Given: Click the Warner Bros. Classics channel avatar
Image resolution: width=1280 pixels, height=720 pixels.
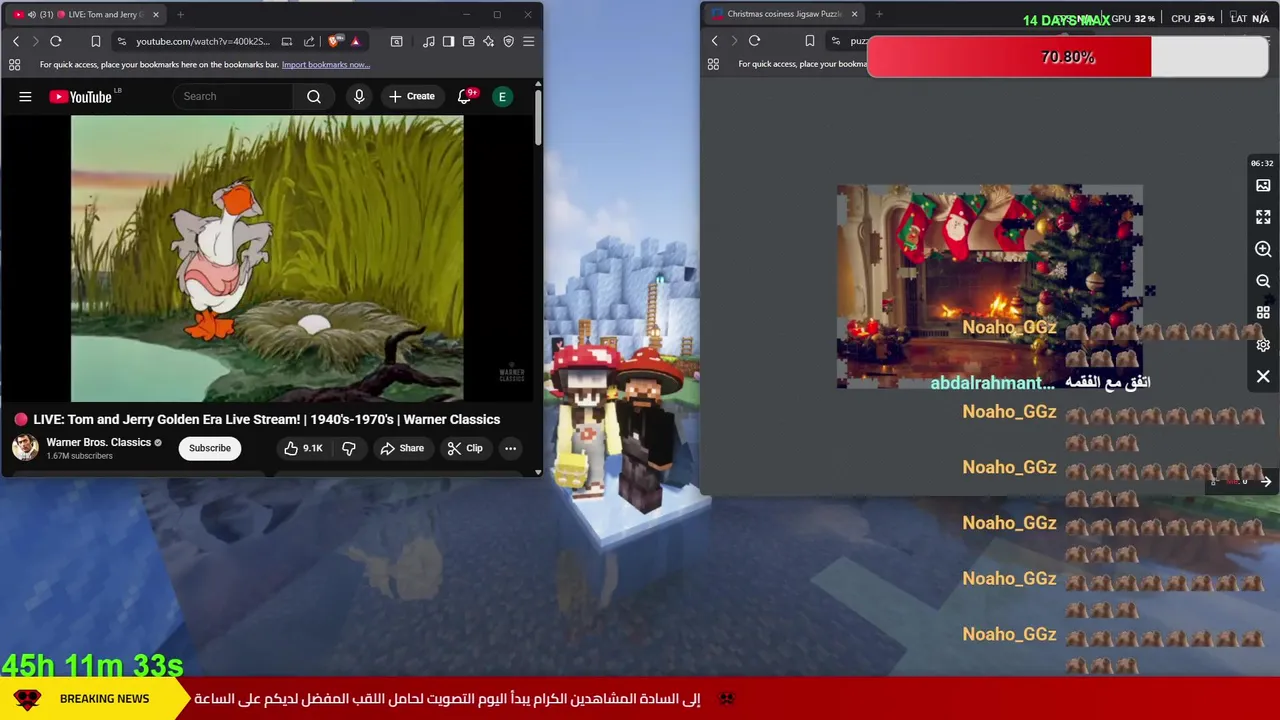Looking at the screenshot, I should pos(25,447).
